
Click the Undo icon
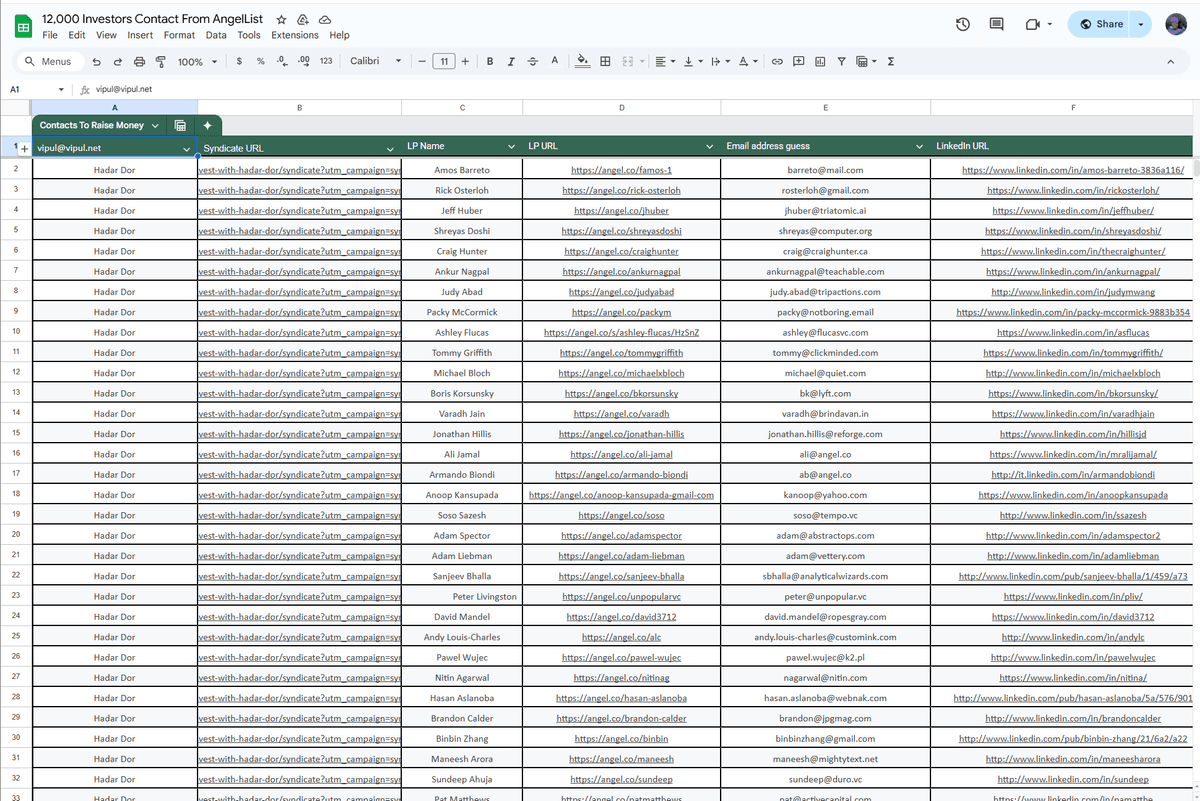(96, 61)
